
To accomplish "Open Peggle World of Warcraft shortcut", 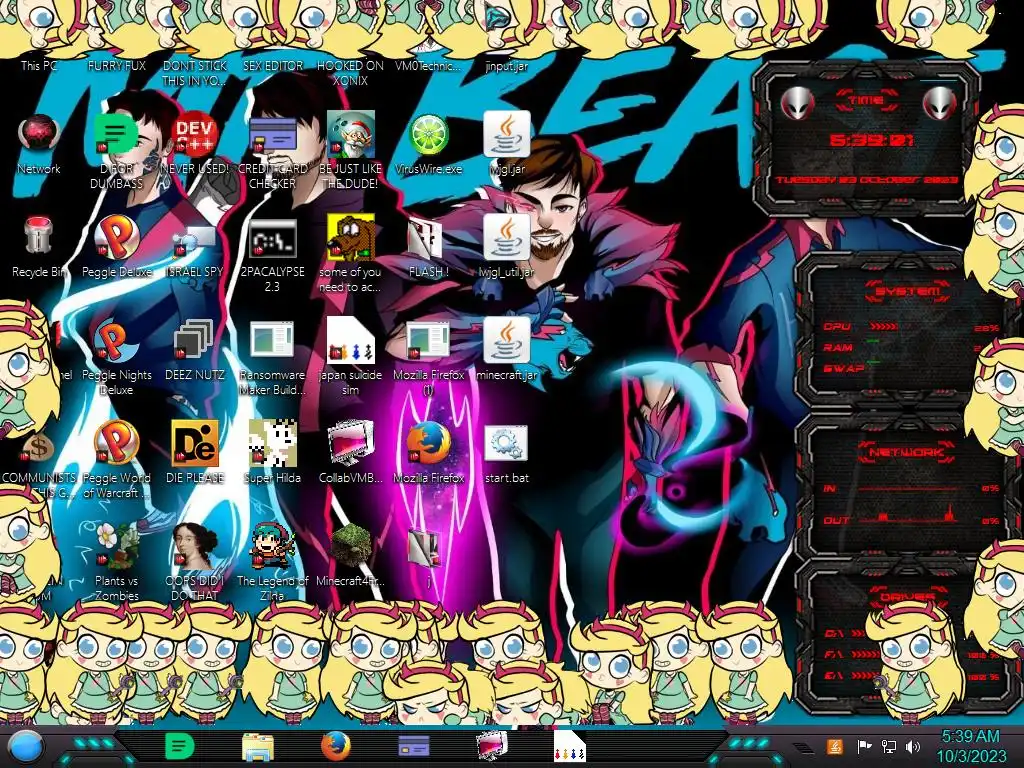I will pos(116,444).
